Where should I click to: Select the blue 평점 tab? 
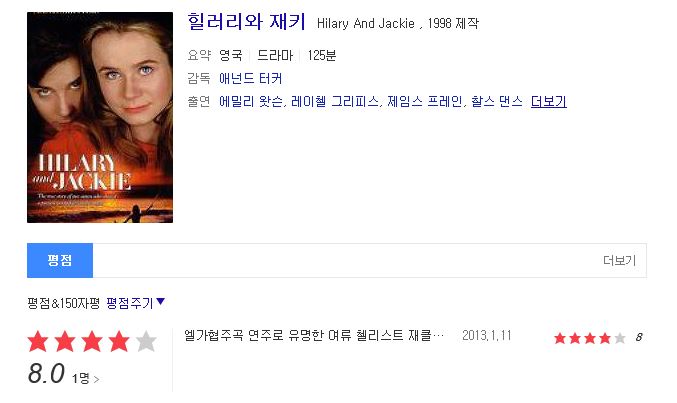[x=60, y=260]
